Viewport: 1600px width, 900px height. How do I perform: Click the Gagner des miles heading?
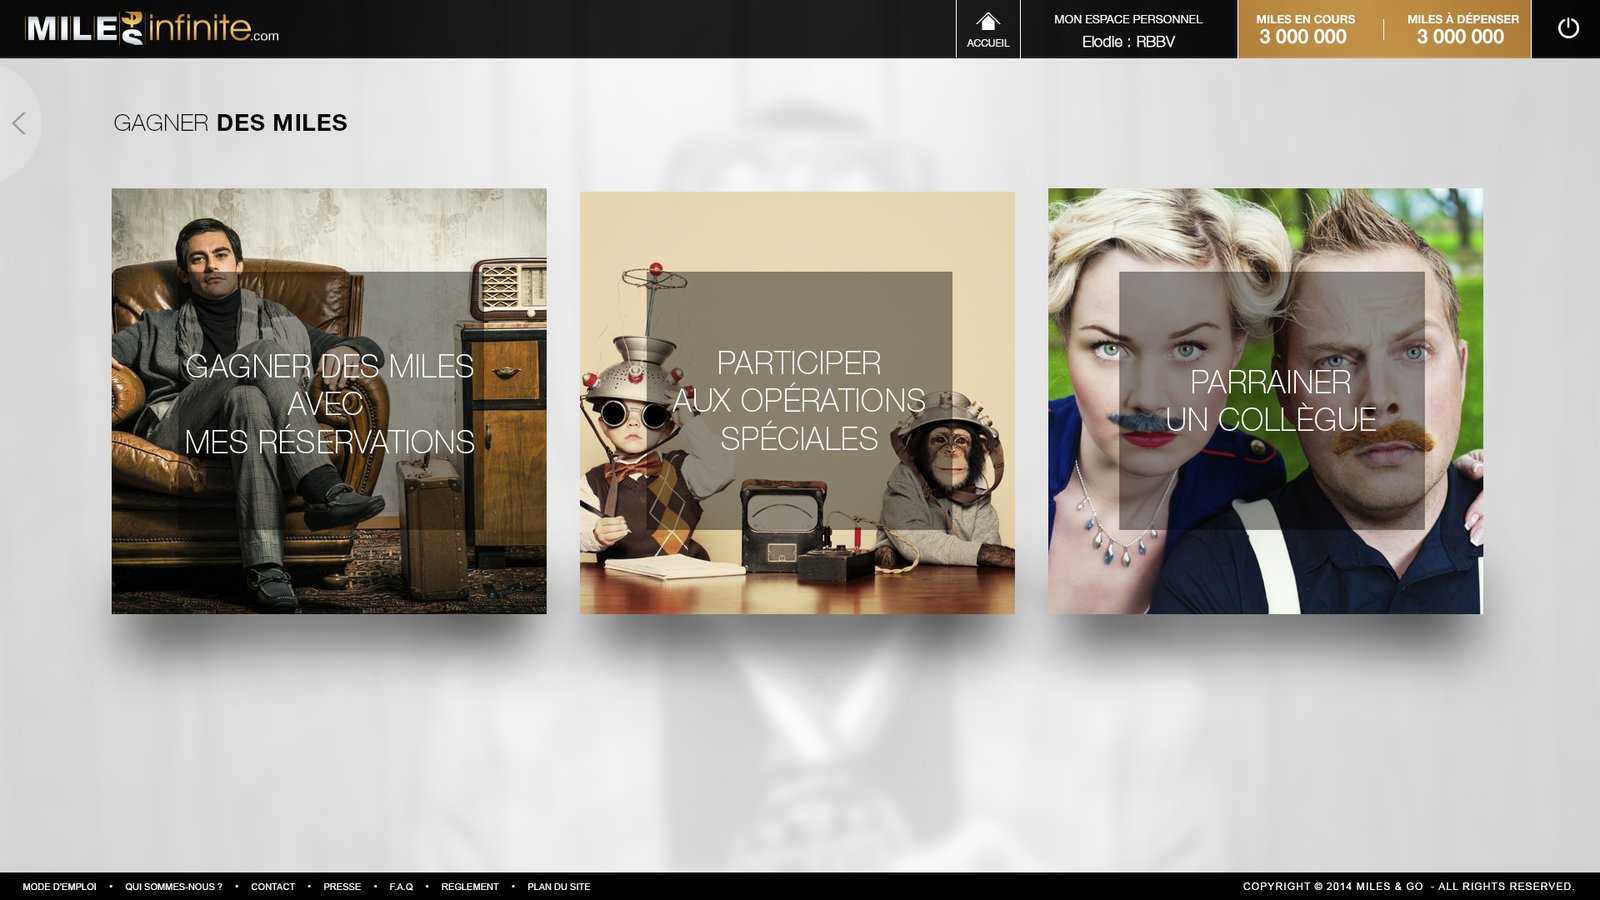[x=230, y=123]
